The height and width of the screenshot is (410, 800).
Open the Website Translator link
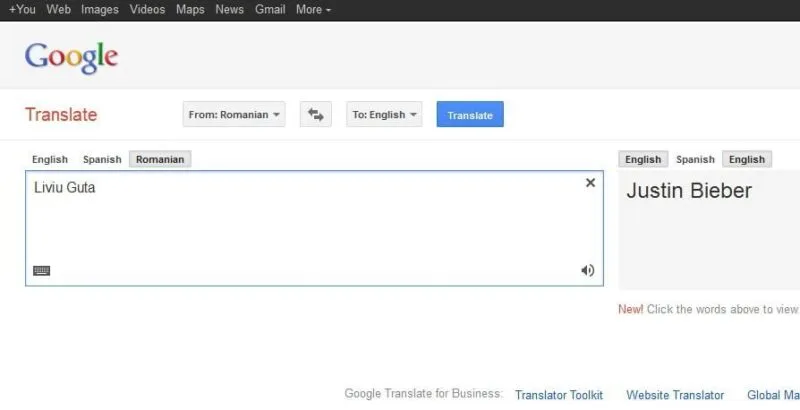[675, 395]
